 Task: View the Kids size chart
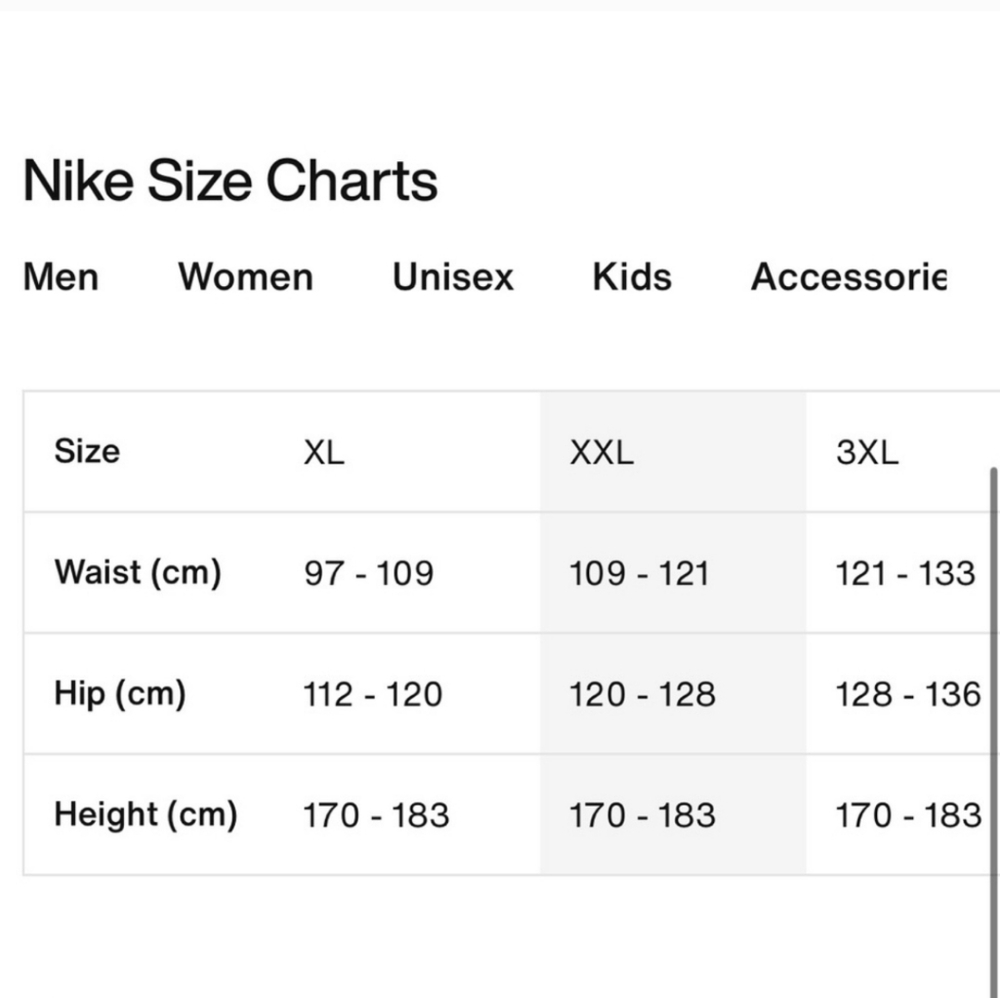(x=630, y=278)
